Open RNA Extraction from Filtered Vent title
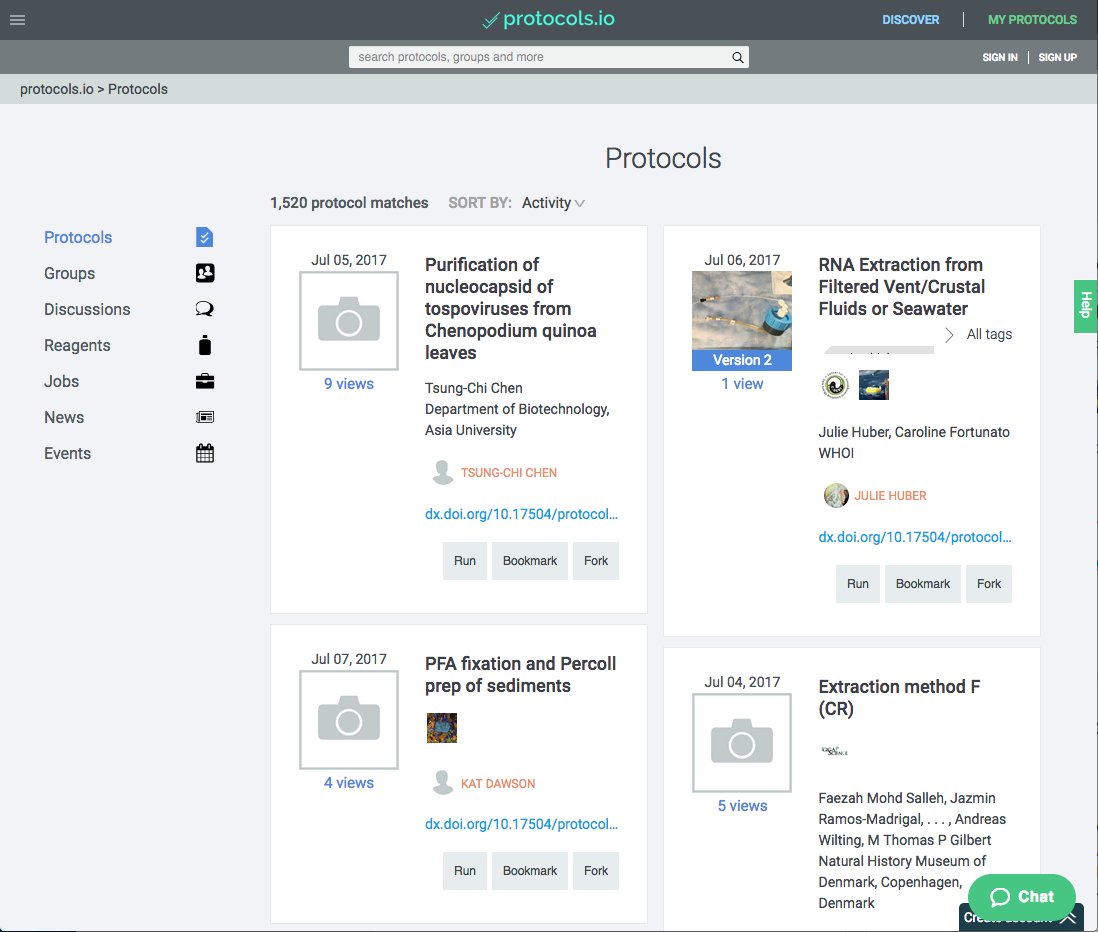The height and width of the screenshot is (932, 1098). pyautogui.click(x=901, y=287)
